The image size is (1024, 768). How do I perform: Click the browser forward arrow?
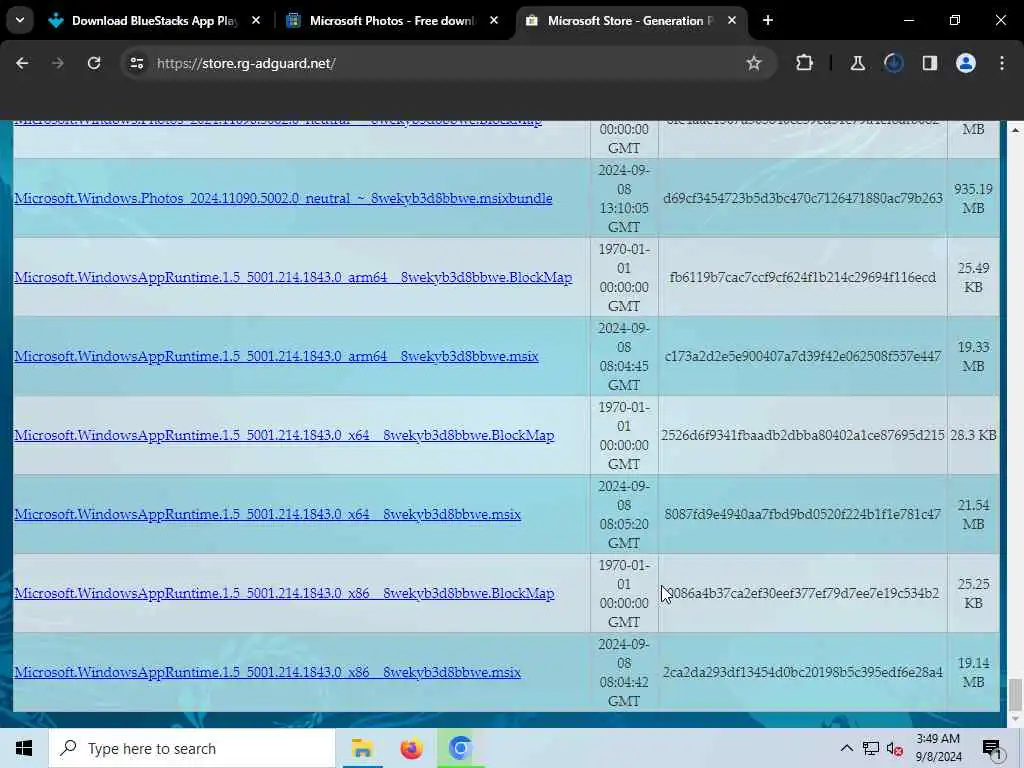(x=57, y=63)
